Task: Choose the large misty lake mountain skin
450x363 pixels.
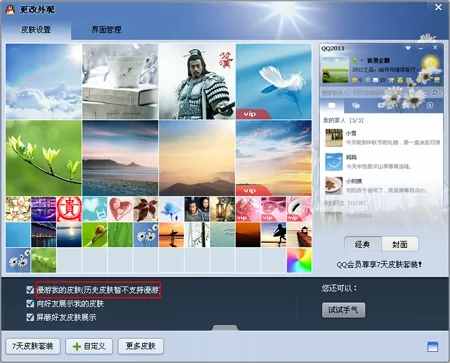Action: (120, 158)
